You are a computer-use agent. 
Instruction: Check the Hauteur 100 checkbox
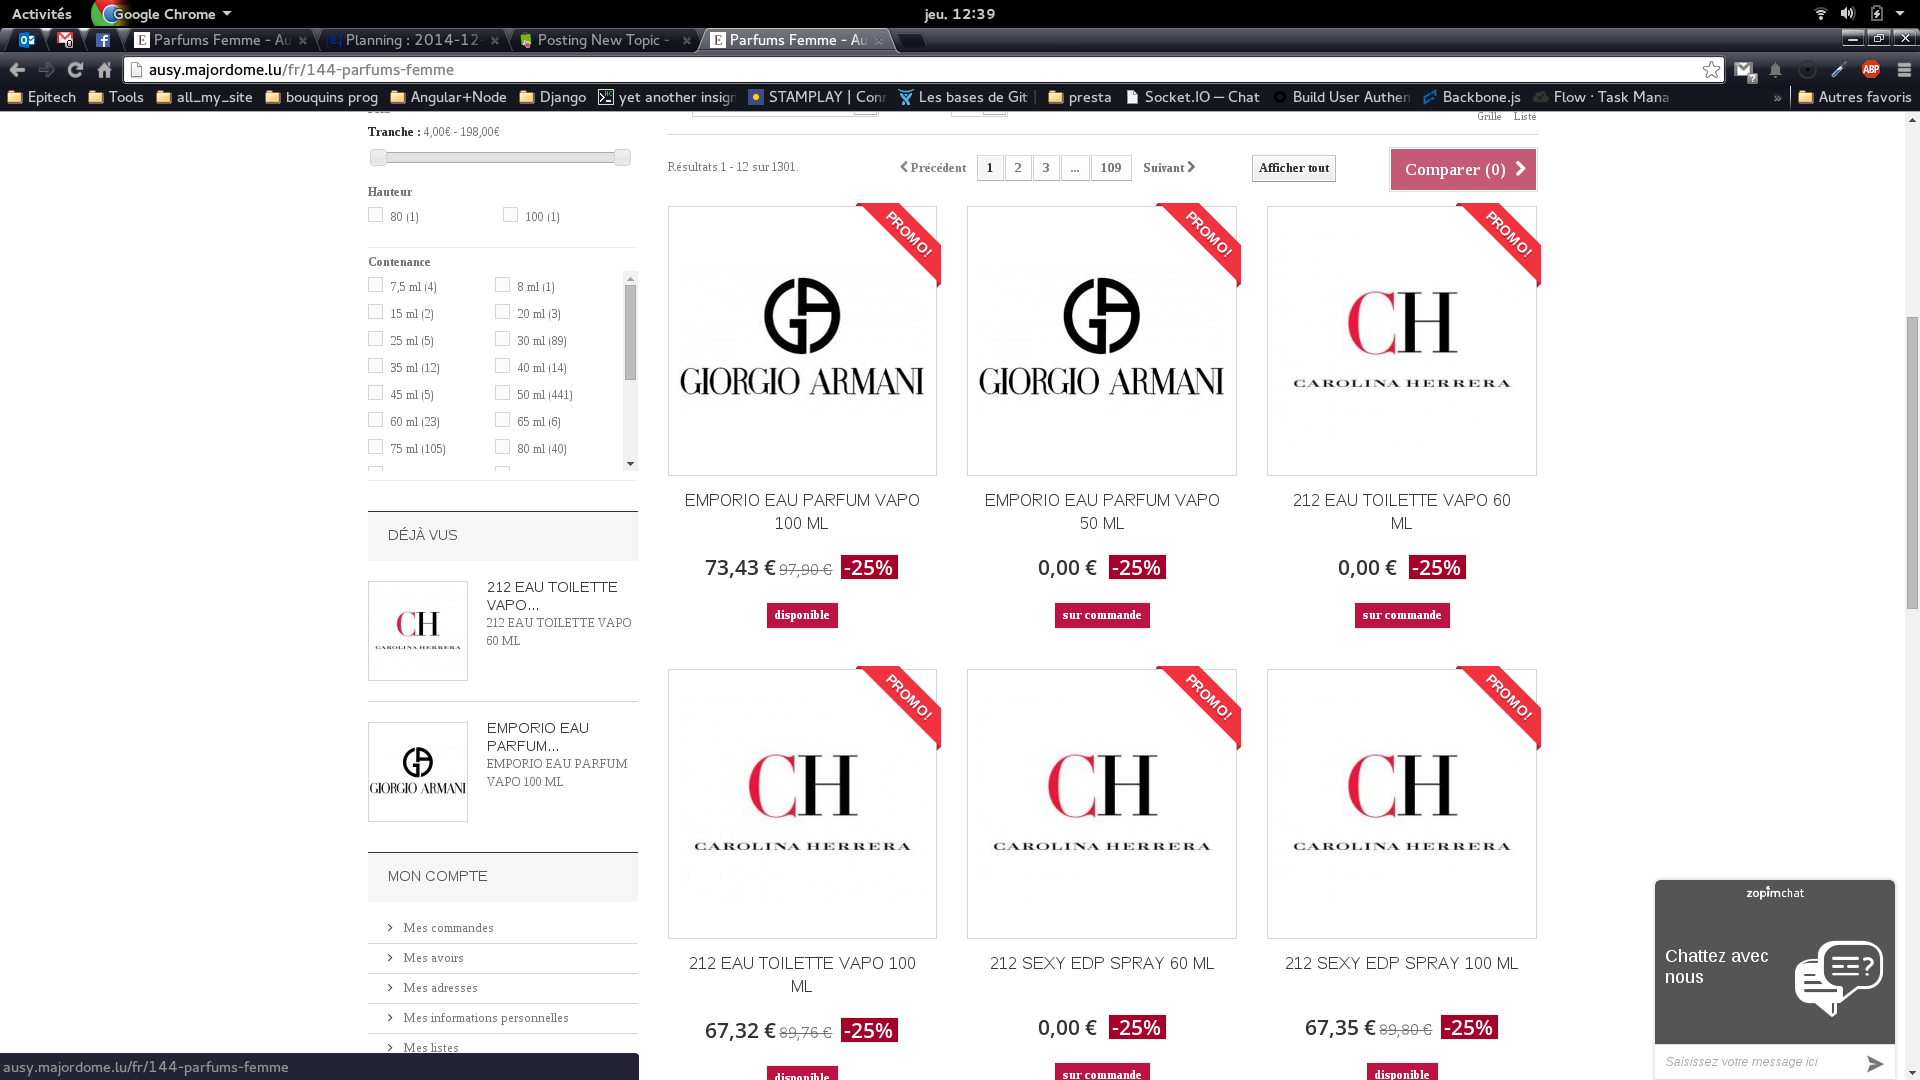coord(510,215)
